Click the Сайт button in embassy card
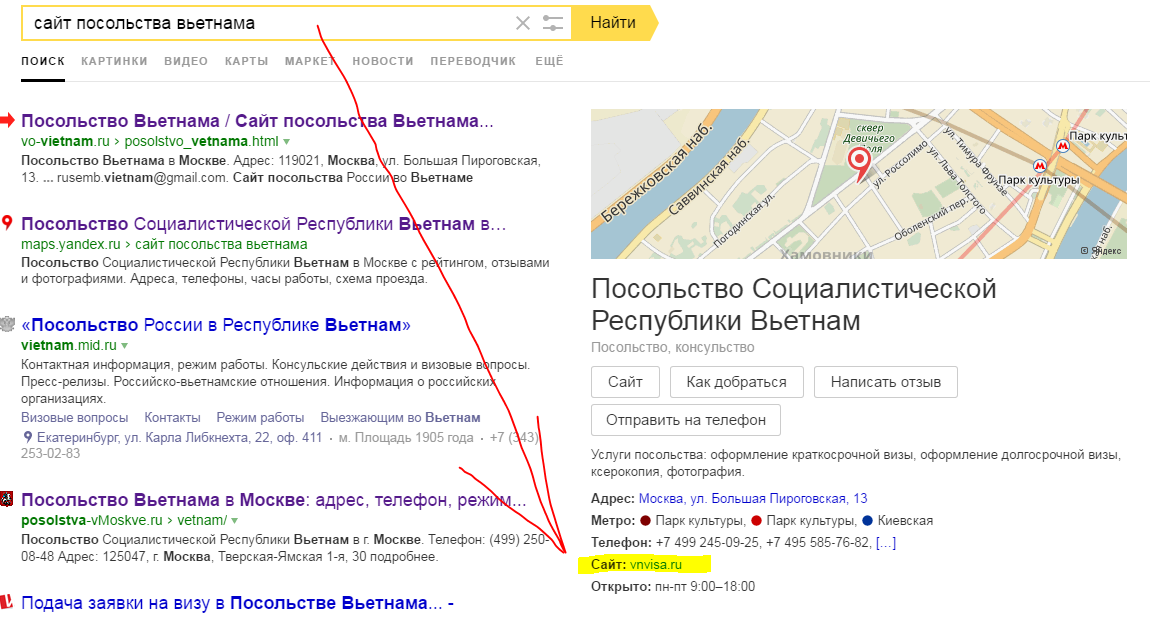This screenshot has height=620, width=1150. pyautogui.click(x=625, y=382)
